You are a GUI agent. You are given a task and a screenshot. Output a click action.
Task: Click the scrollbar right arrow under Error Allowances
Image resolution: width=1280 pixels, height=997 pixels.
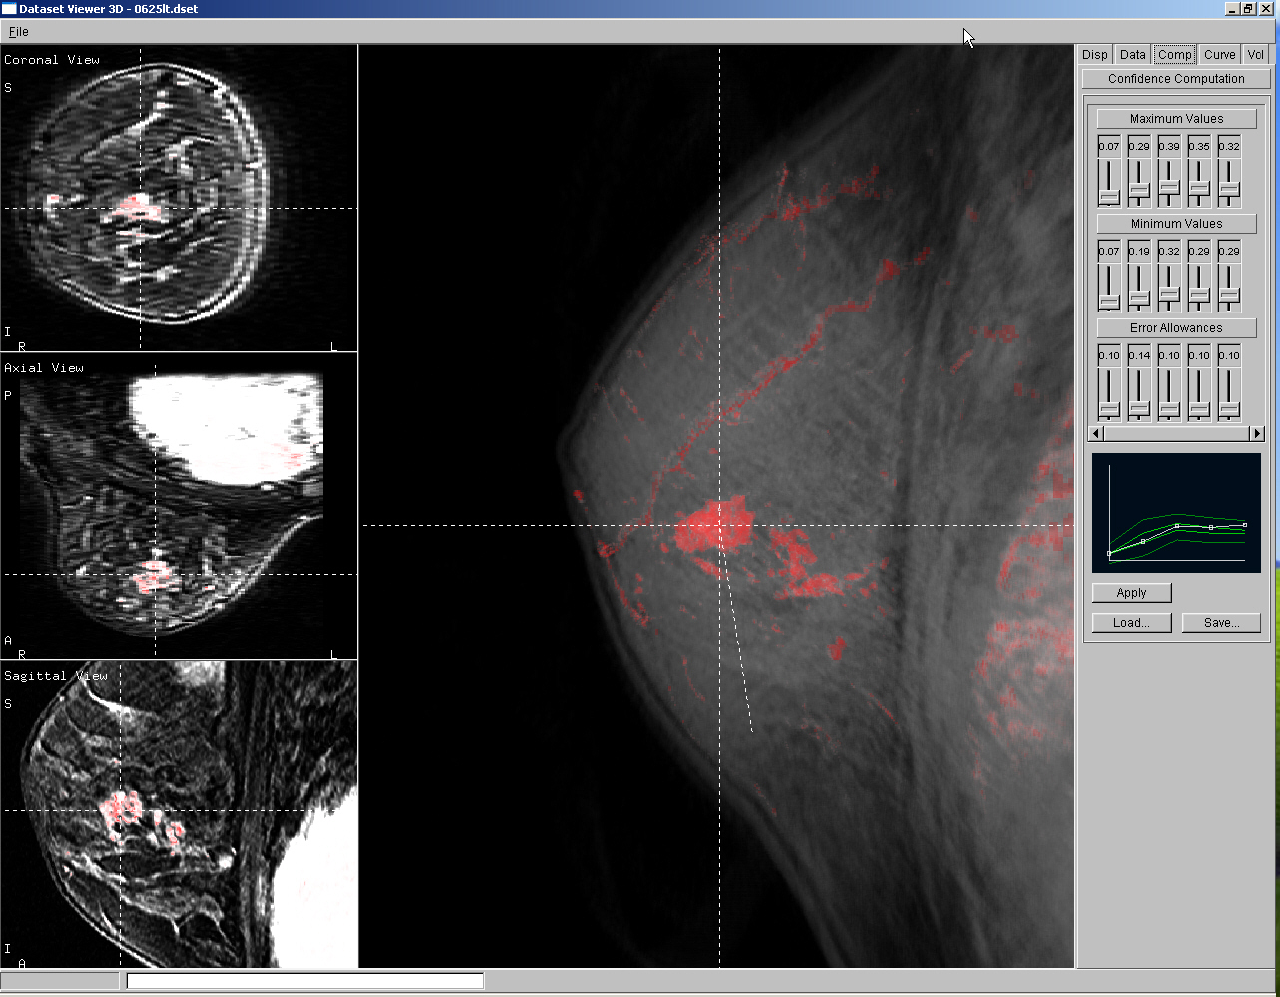point(1258,433)
